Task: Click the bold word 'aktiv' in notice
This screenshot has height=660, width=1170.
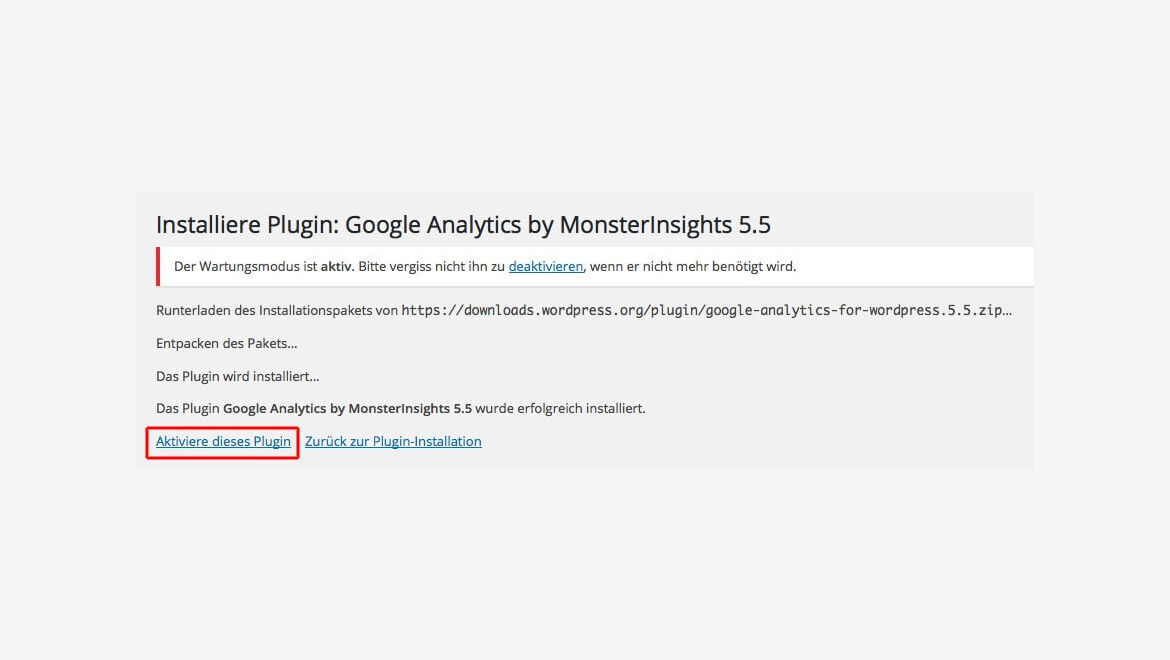Action: [x=336, y=266]
